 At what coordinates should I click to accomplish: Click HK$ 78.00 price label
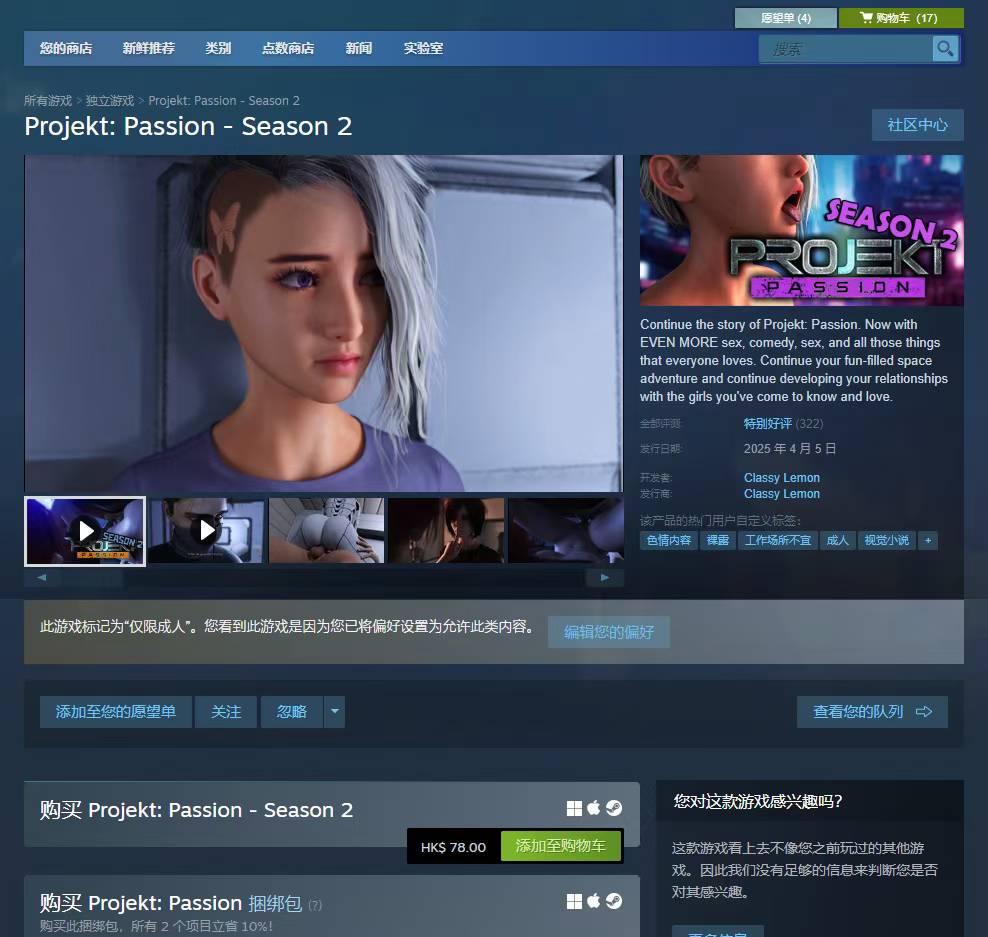click(453, 847)
